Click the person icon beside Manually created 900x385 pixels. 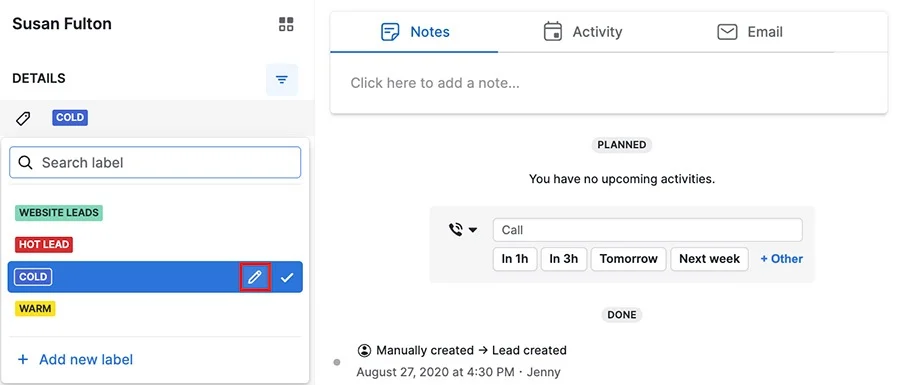coord(364,350)
